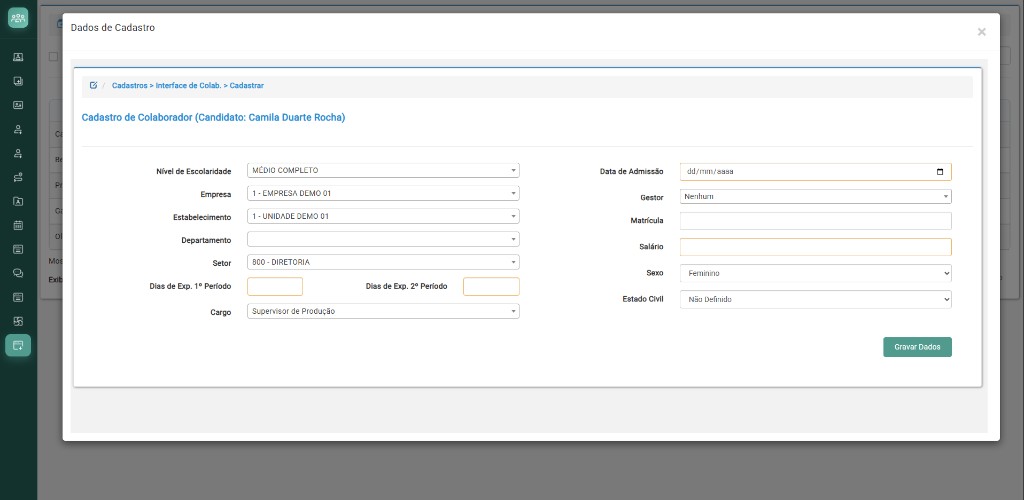The height and width of the screenshot is (500, 1024).
Task: Open calendar picker in Data de Admissão field
Action: coord(940,172)
